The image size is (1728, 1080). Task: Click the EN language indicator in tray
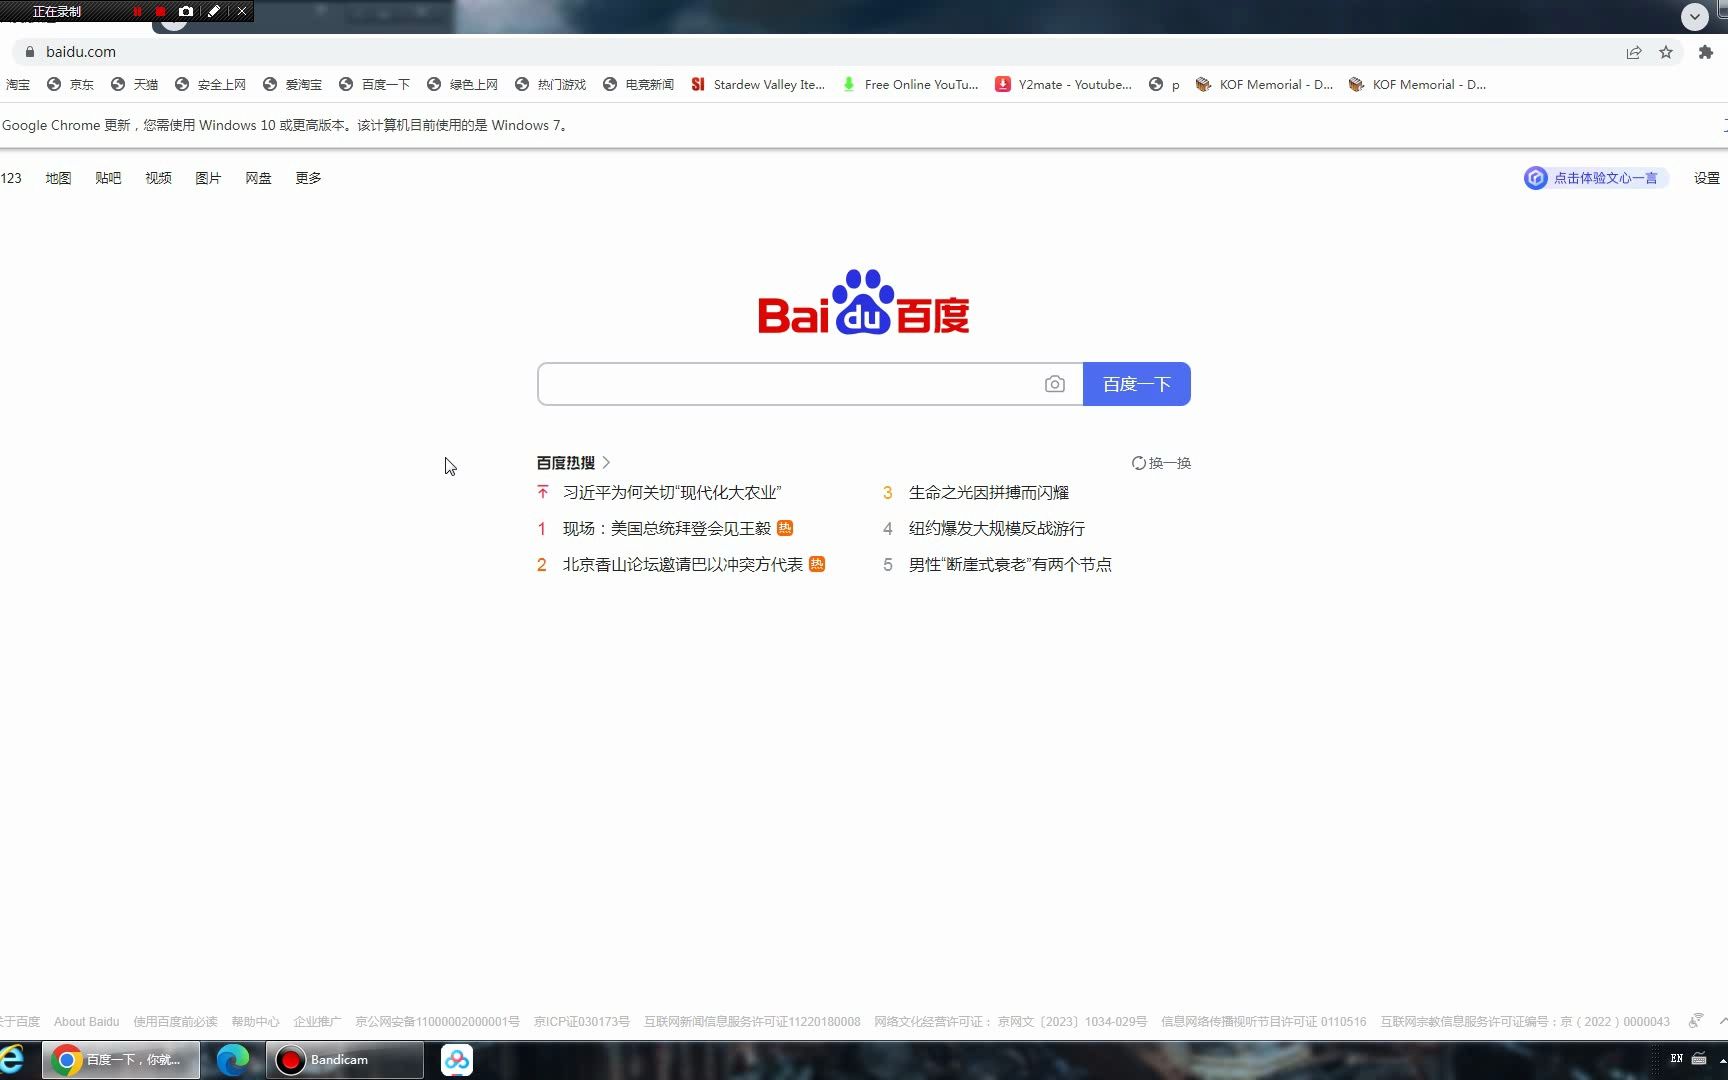(x=1677, y=1058)
